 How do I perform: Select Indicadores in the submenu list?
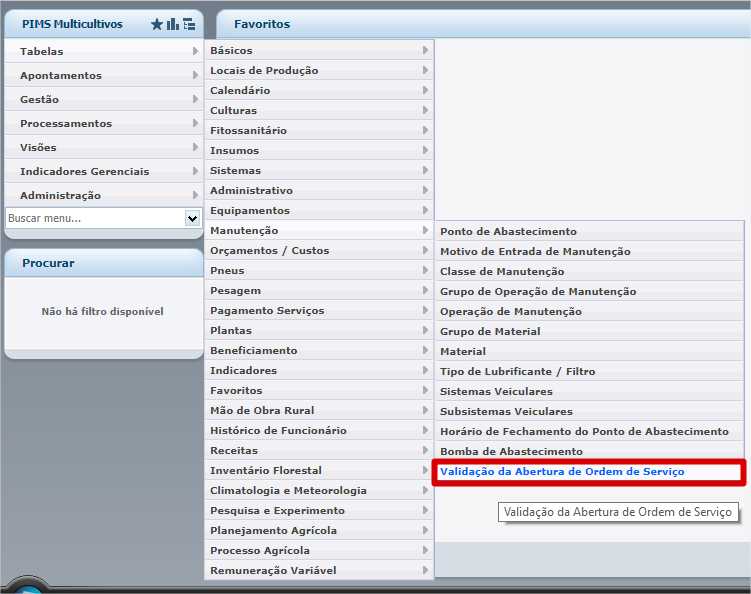click(319, 370)
